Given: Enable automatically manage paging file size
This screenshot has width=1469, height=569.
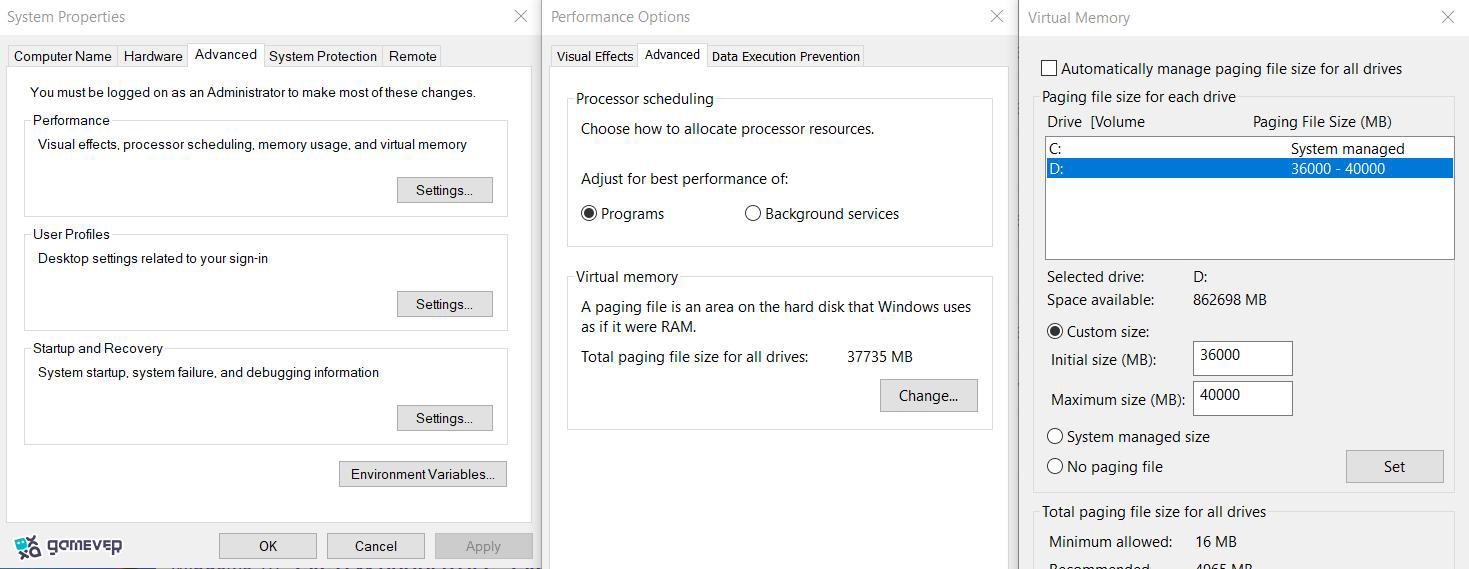Looking at the screenshot, I should 1222,69.
